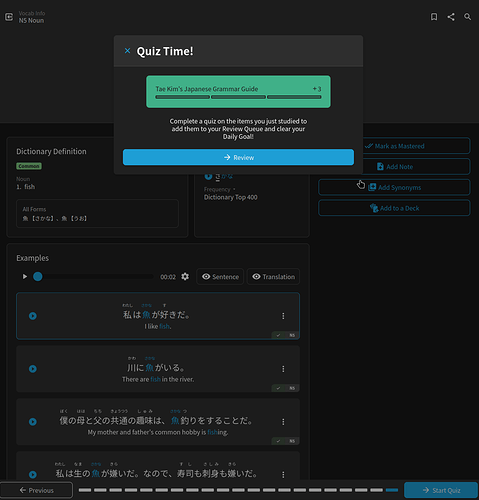Image resolution: width=479 pixels, height=500 pixels.
Task: Click Add to a Deck button
Action: pos(394,208)
